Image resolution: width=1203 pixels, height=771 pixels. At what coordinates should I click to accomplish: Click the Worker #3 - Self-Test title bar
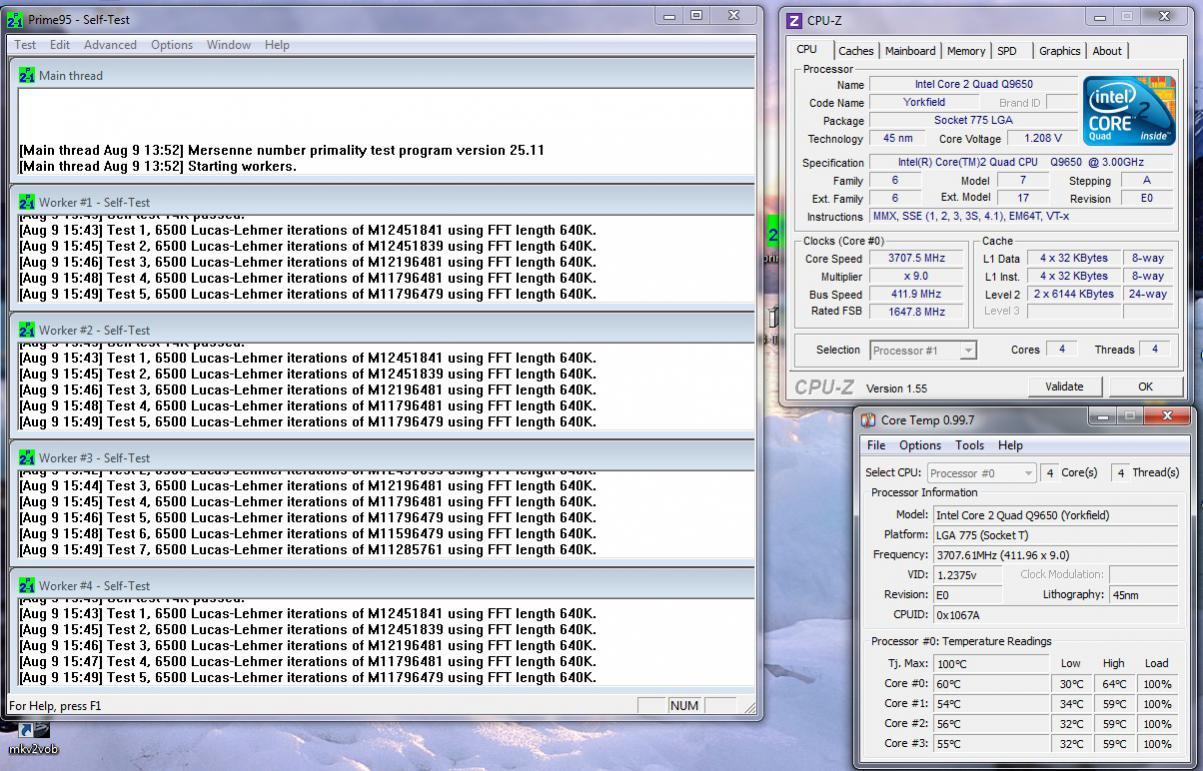(383, 458)
